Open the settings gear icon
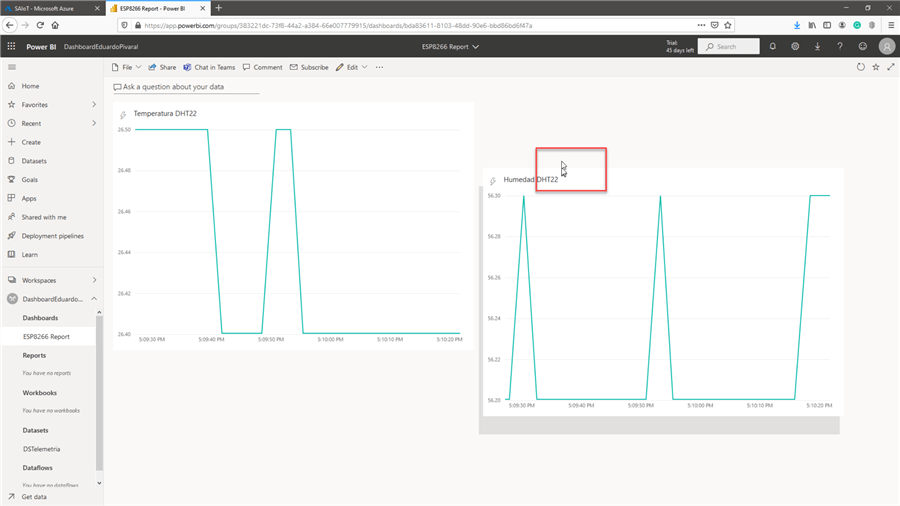This screenshot has height=506, width=900. tap(795, 46)
